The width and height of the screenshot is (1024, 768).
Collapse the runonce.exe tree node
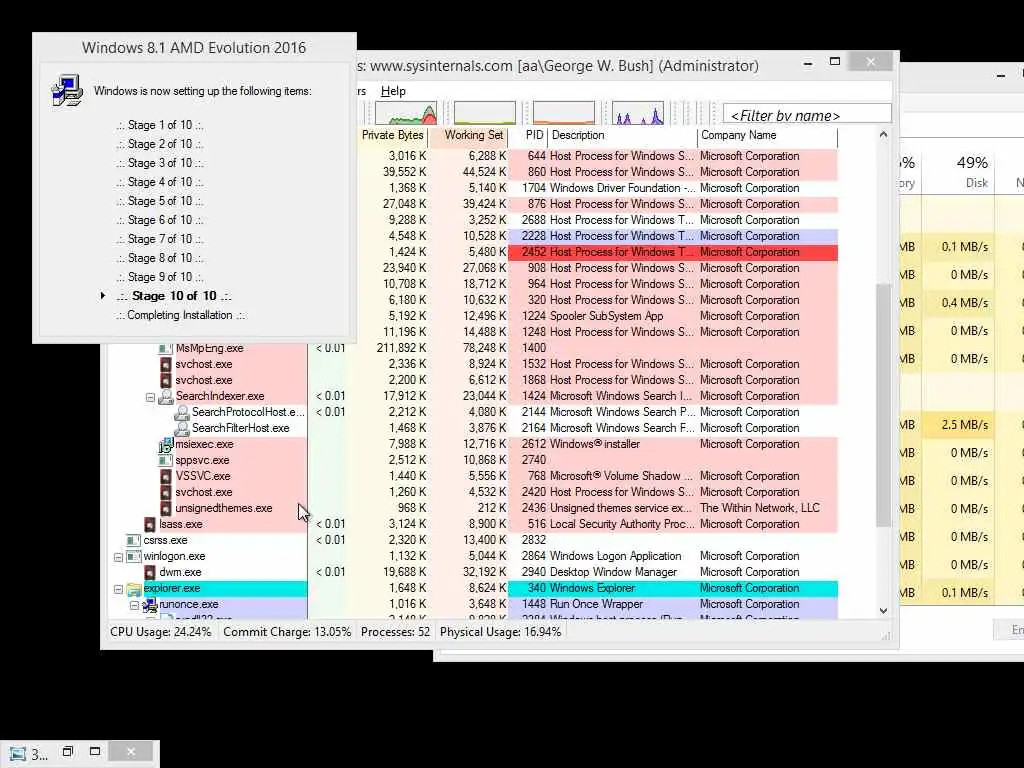tap(135, 605)
